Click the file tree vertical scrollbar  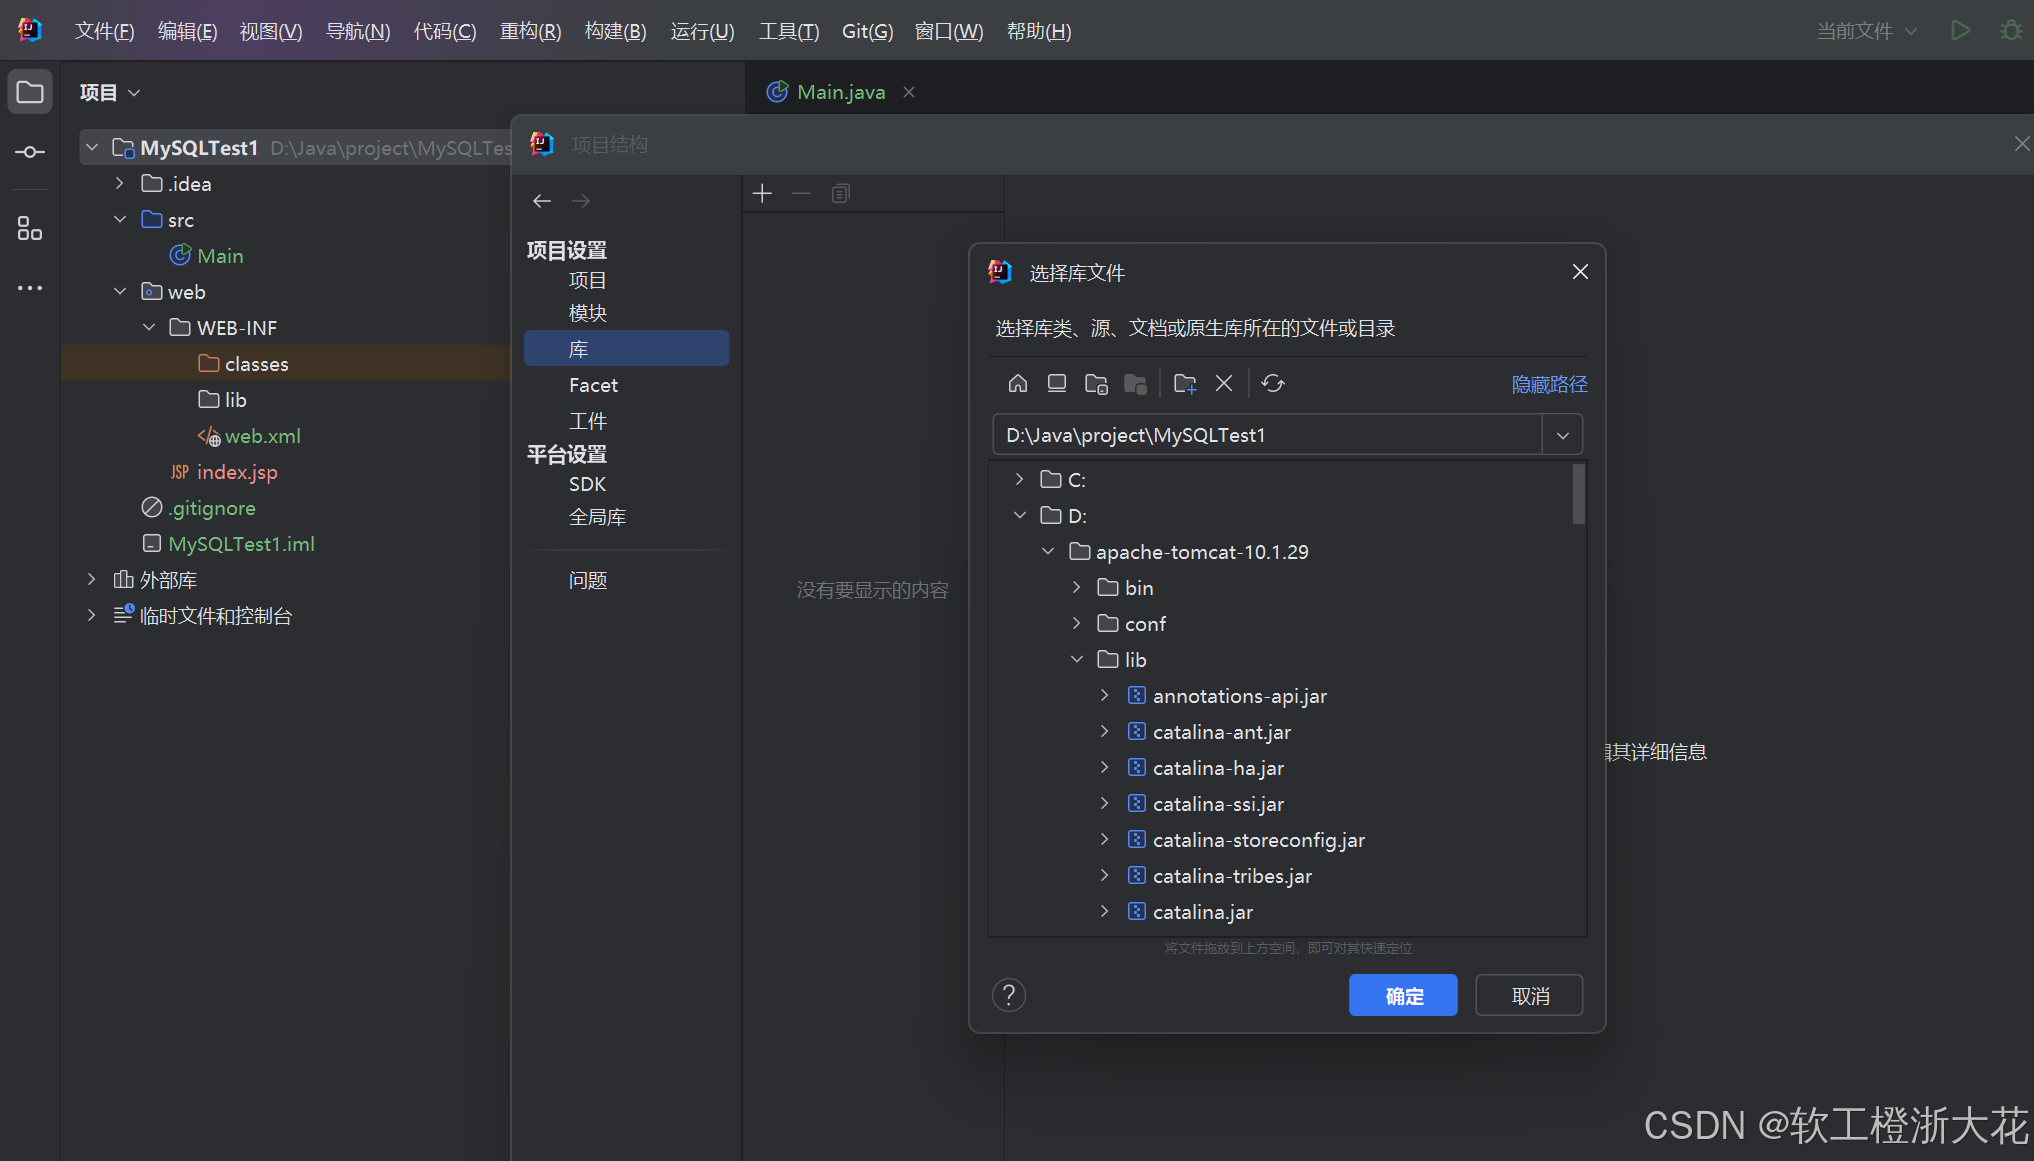click(x=1578, y=494)
